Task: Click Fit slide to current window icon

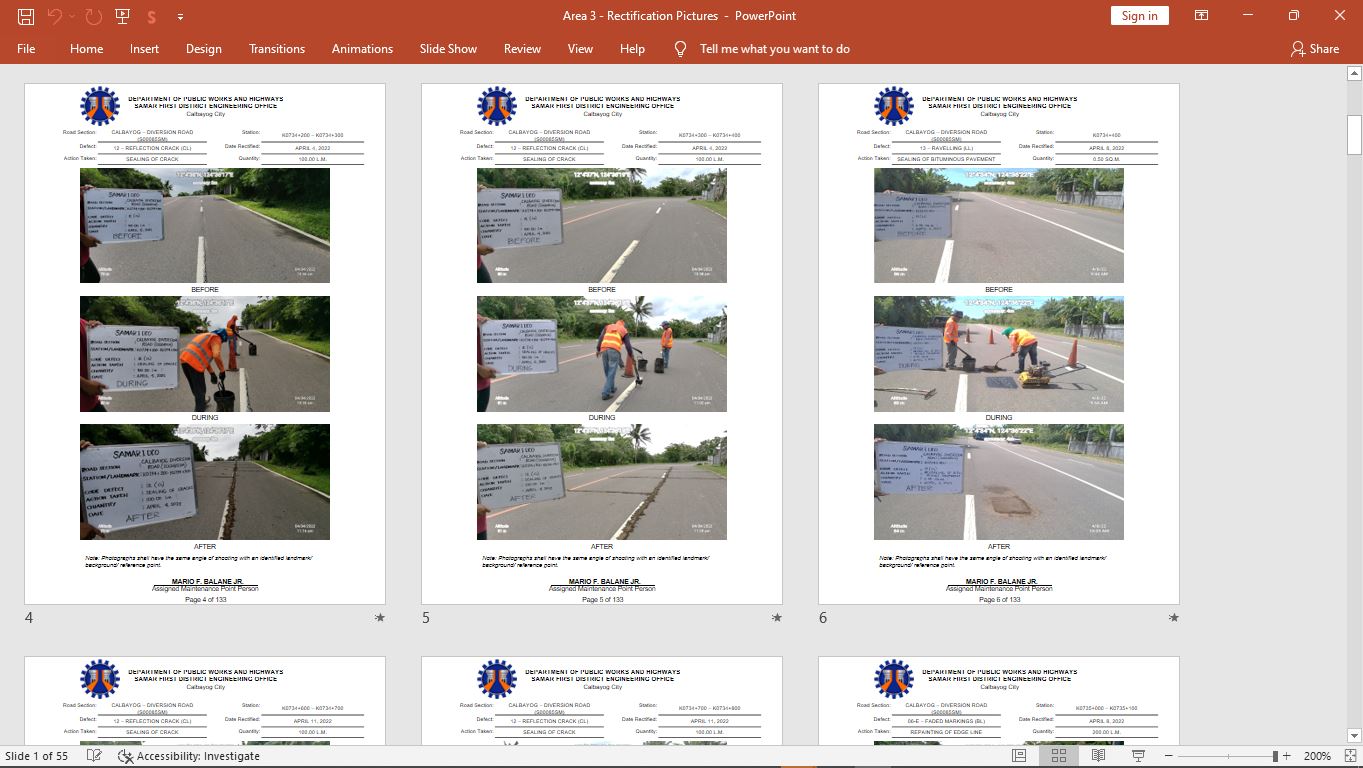Action: tap(1348, 756)
